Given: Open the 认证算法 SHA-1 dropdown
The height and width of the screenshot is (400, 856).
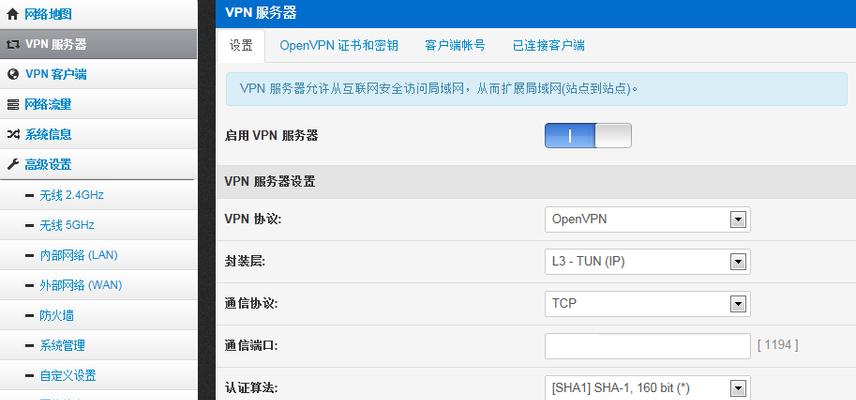Looking at the screenshot, I should (x=647, y=388).
